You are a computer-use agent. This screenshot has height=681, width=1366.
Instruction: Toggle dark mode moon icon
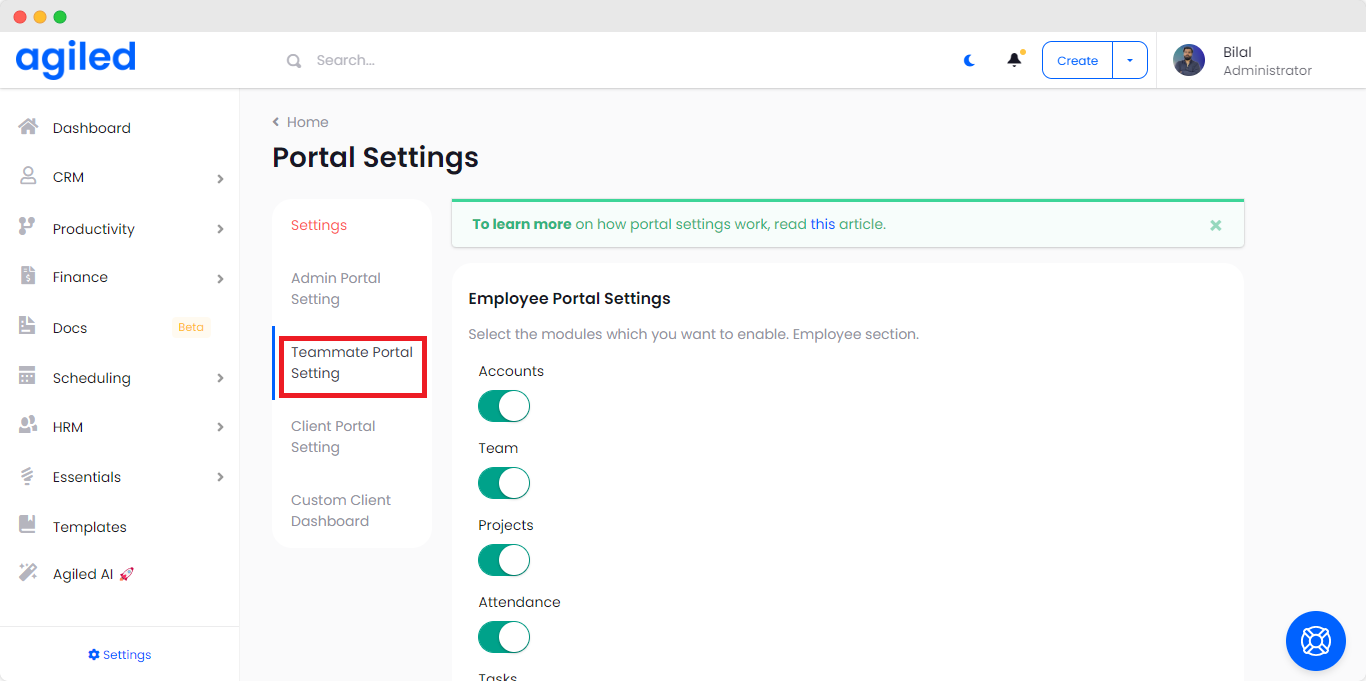click(969, 60)
